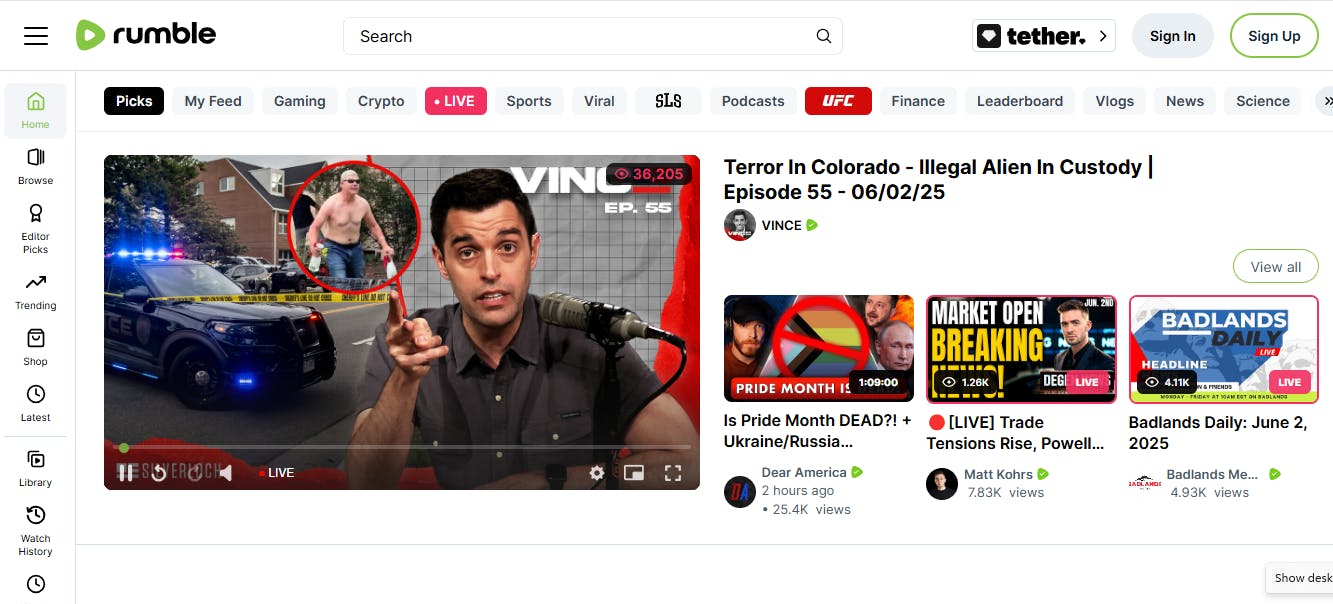This screenshot has width=1333, height=604.
Task: Select the My Feed tab
Action: point(213,101)
